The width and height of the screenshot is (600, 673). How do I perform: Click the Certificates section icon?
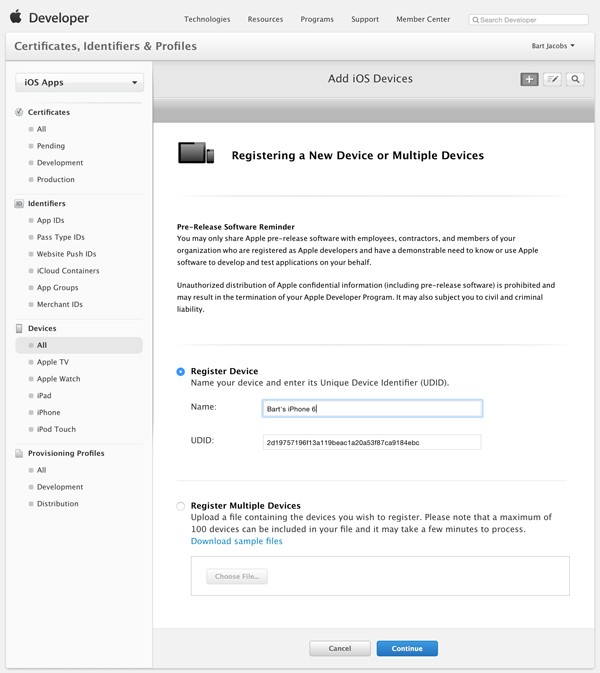coord(19,112)
